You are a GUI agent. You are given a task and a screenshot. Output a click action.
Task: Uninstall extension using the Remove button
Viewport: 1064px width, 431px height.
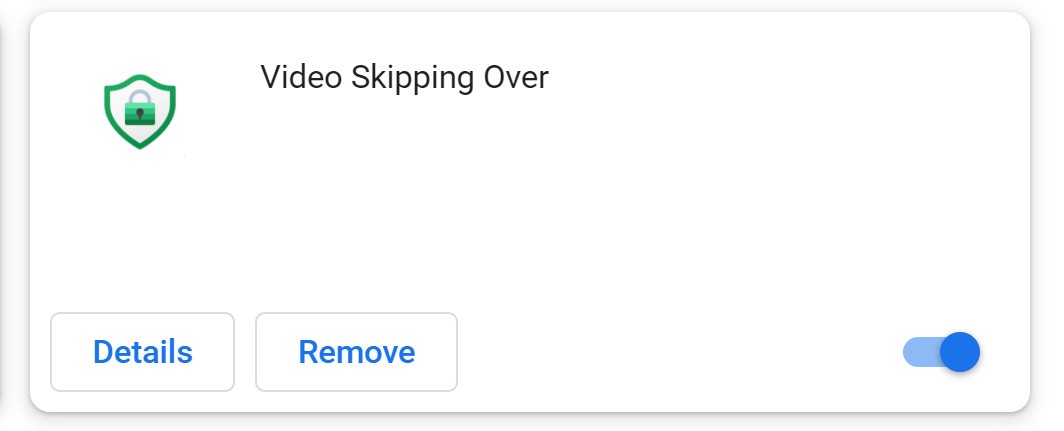356,352
